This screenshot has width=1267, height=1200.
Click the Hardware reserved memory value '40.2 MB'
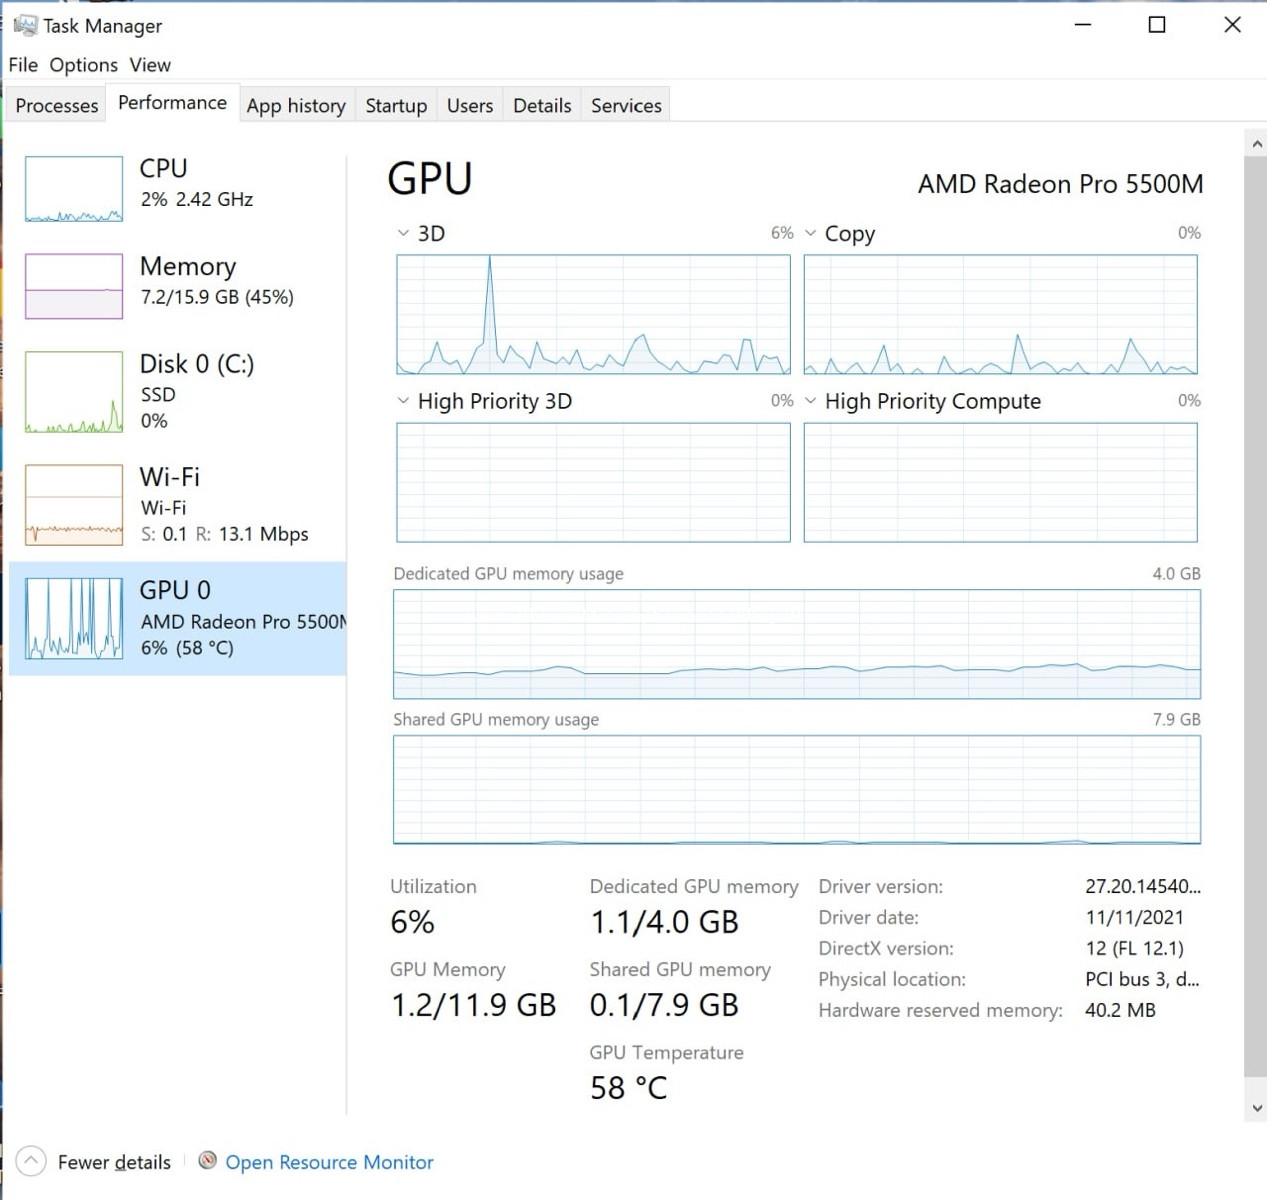pos(1120,1010)
